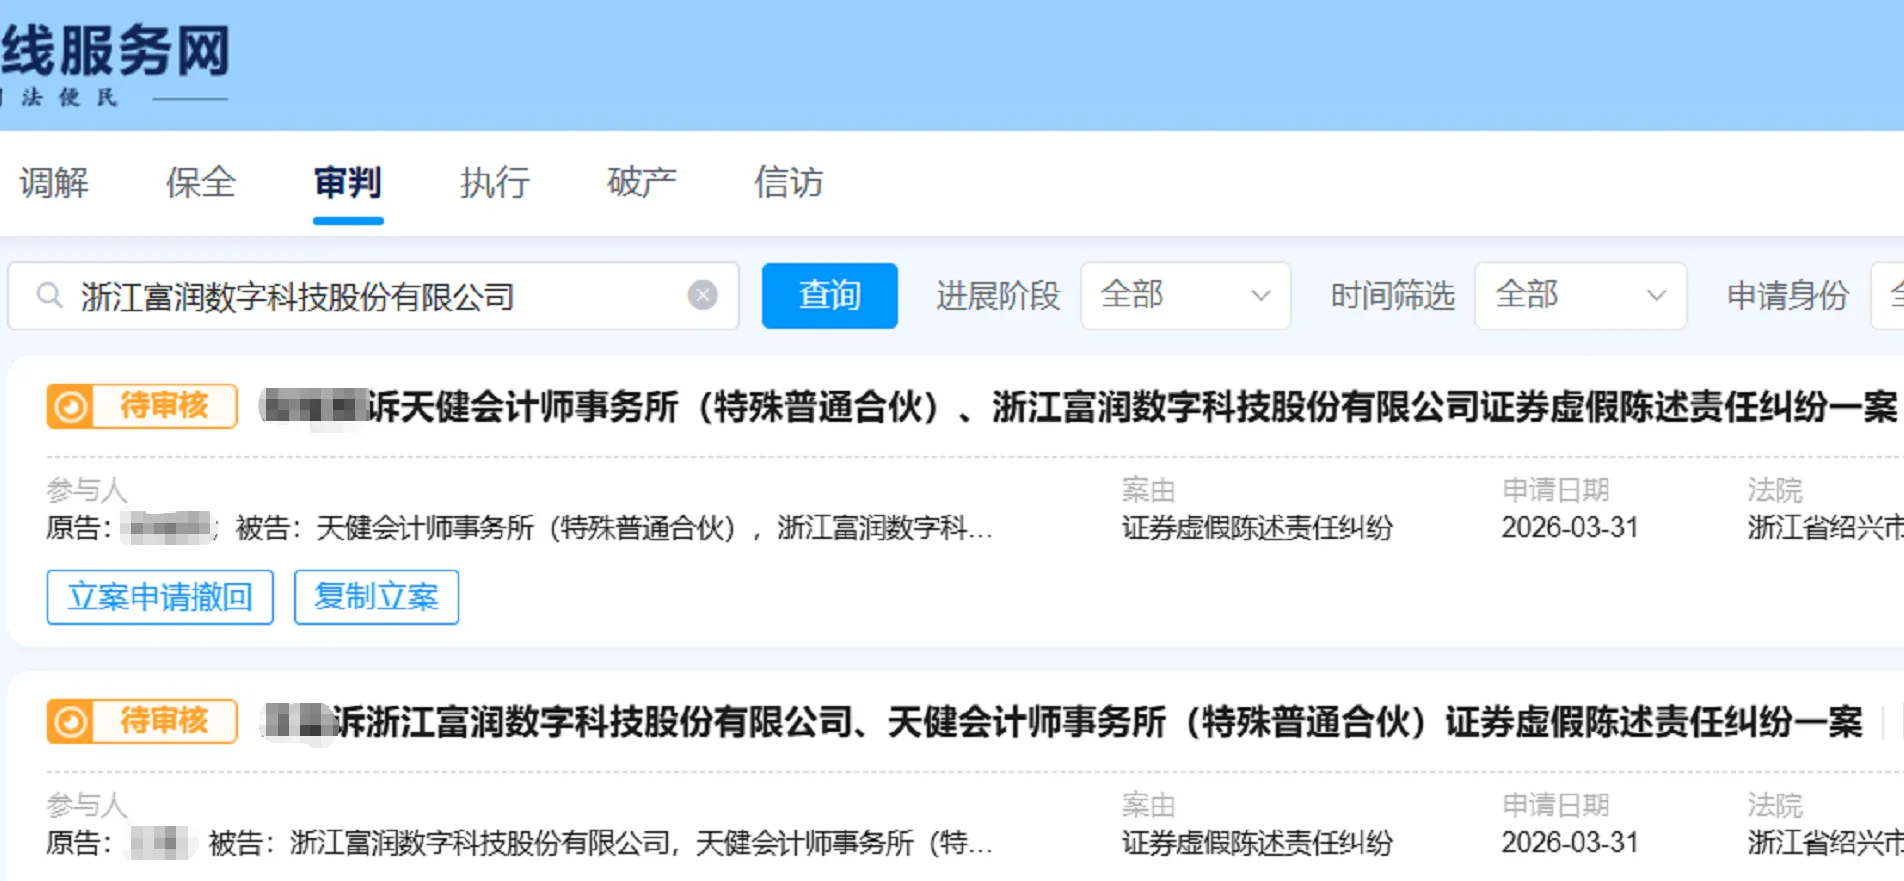
Task: Open the first case titled 诉天健会计师事务所
Action: [x=1132, y=407]
